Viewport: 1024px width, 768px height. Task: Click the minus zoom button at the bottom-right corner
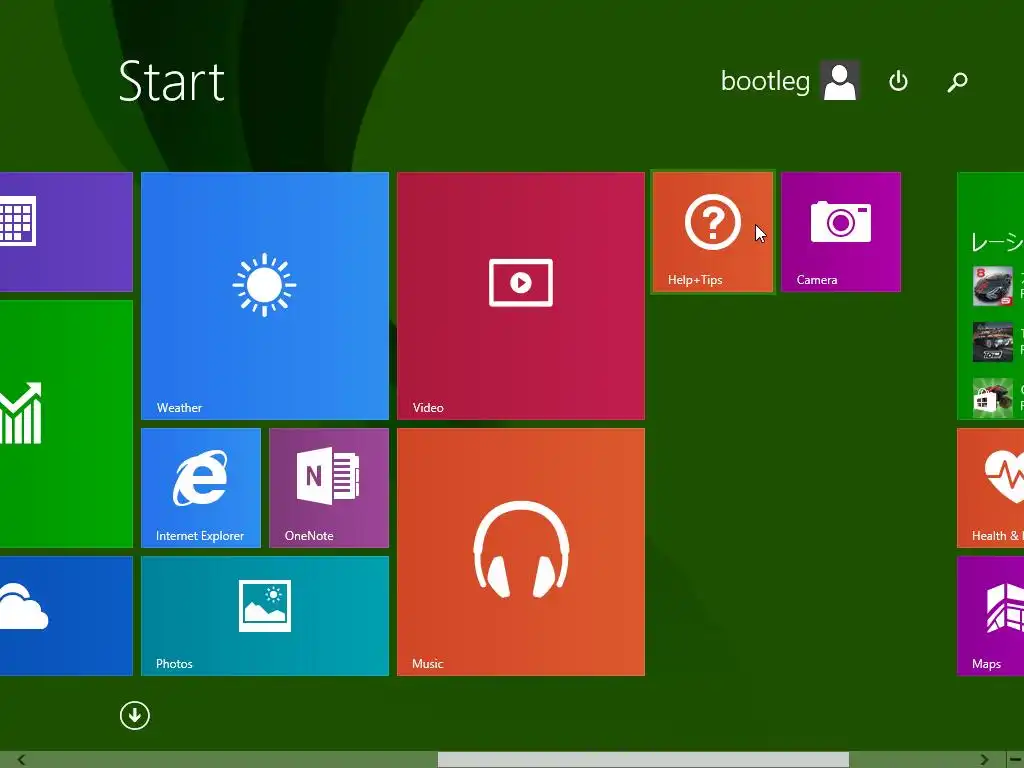(x=1015, y=760)
